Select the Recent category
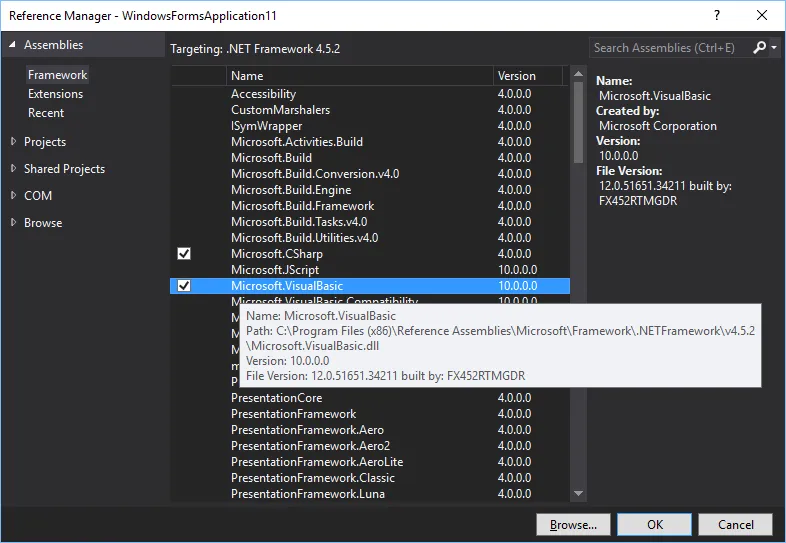The width and height of the screenshot is (786, 543). click(46, 113)
